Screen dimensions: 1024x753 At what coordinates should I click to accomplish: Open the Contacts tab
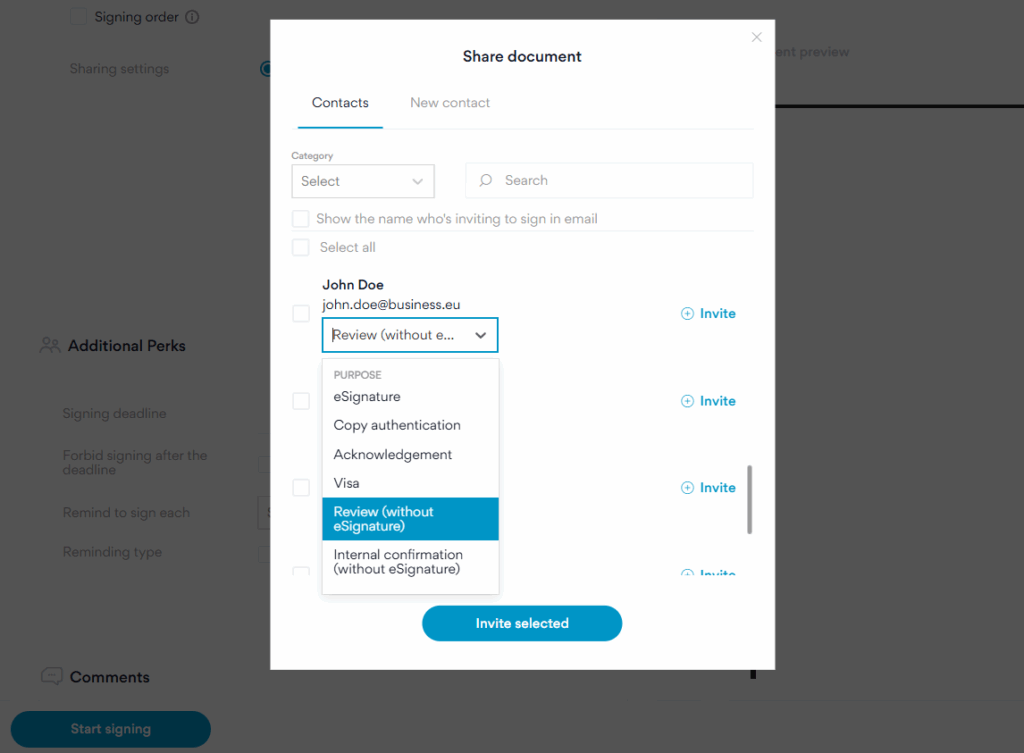coord(340,103)
